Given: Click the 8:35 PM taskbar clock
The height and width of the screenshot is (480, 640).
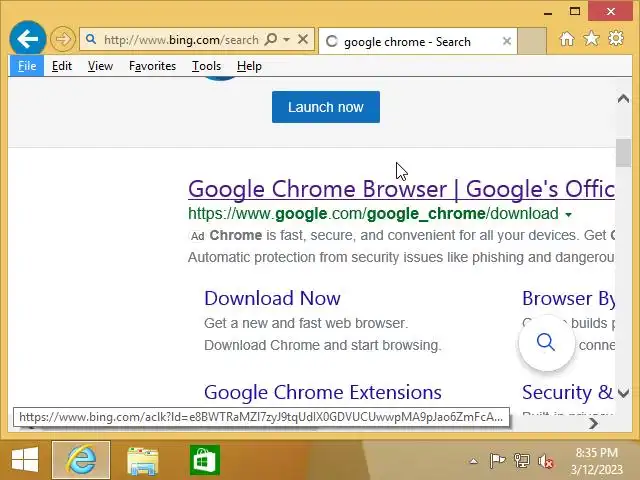Looking at the screenshot, I should (596, 453).
